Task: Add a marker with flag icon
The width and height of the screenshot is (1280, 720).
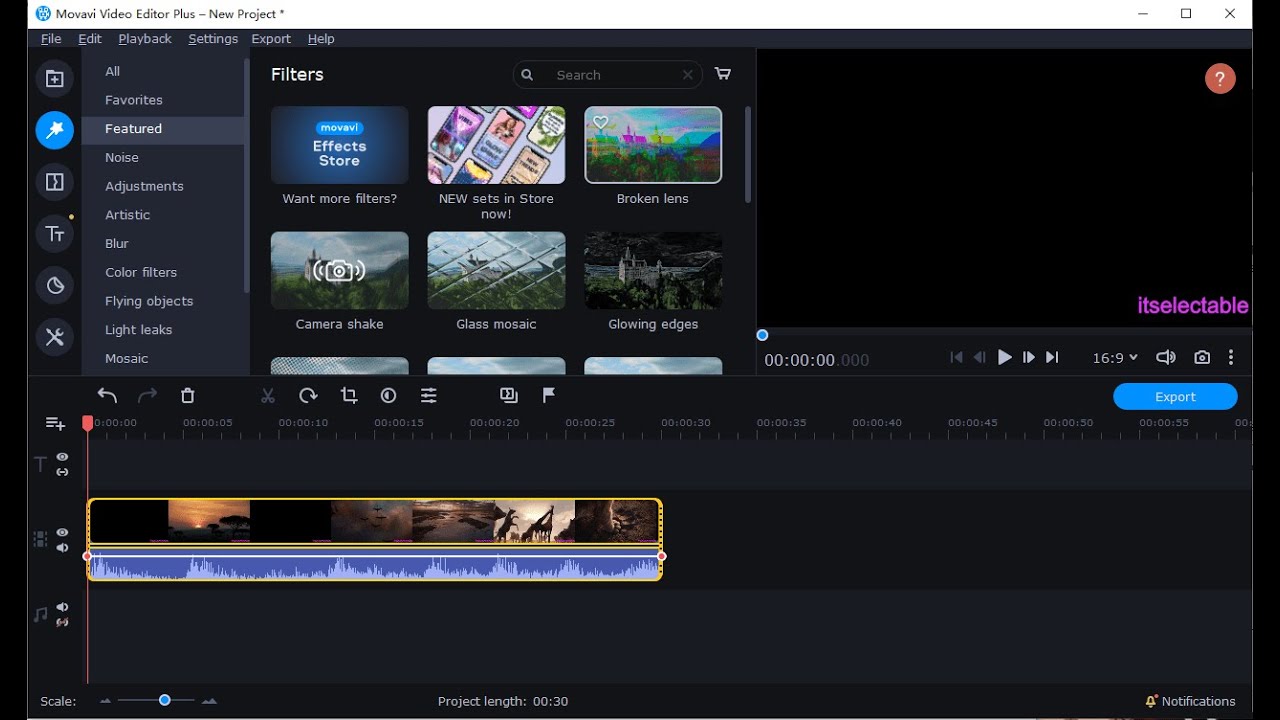Action: 549,396
